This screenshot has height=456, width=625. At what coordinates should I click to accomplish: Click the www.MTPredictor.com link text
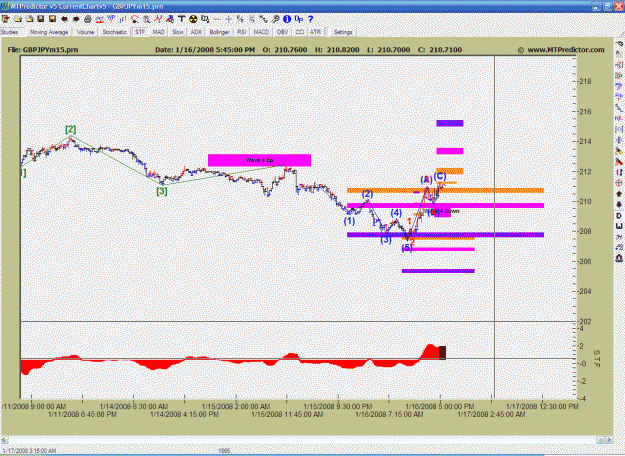[x=566, y=50]
